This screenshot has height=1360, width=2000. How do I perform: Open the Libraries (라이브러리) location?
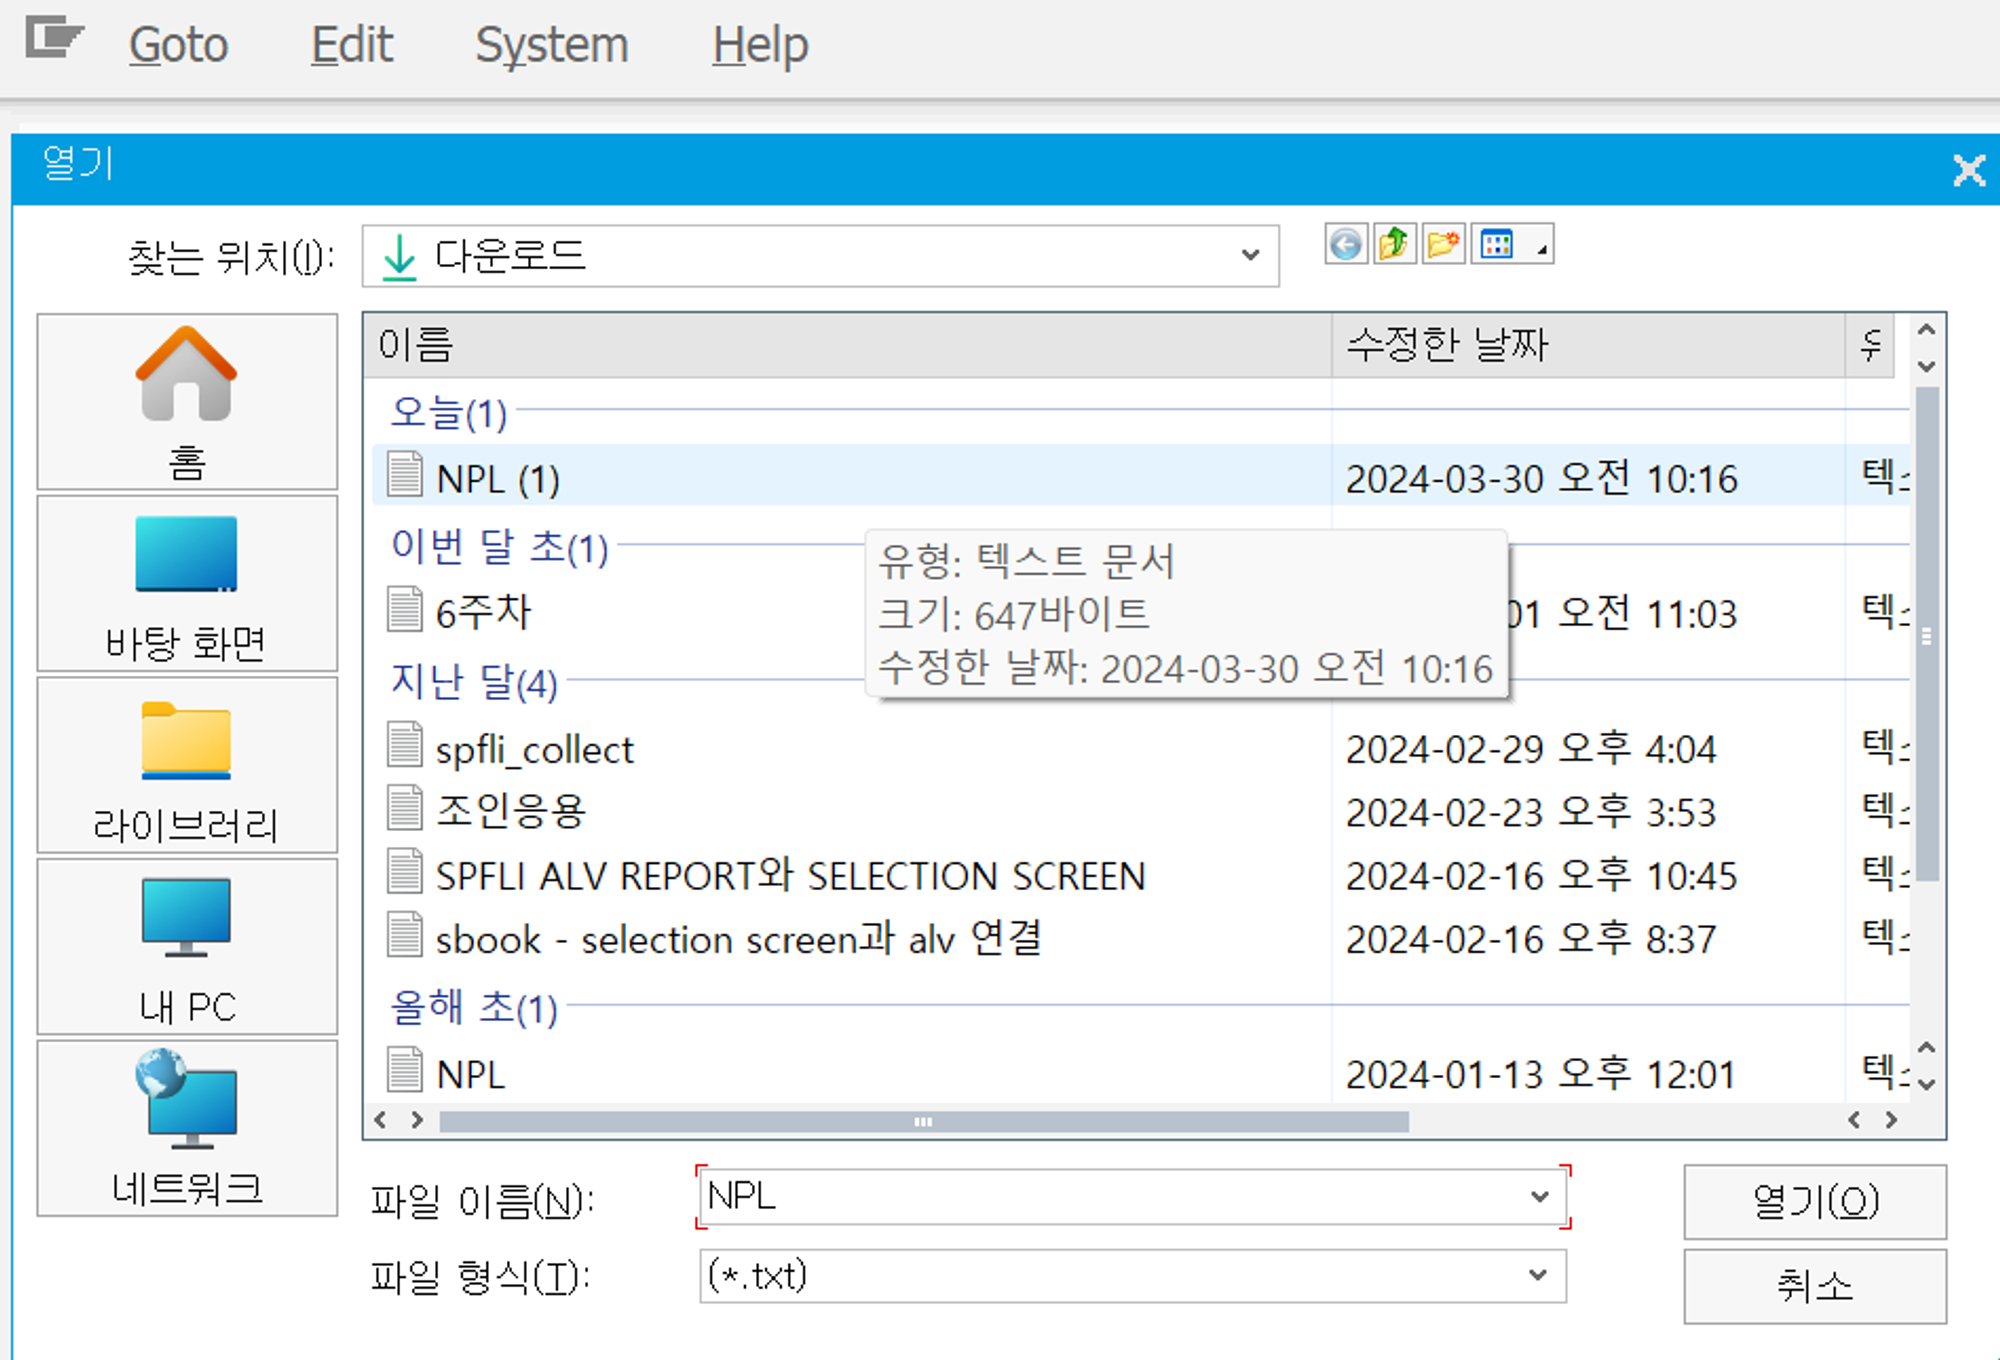[x=187, y=766]
